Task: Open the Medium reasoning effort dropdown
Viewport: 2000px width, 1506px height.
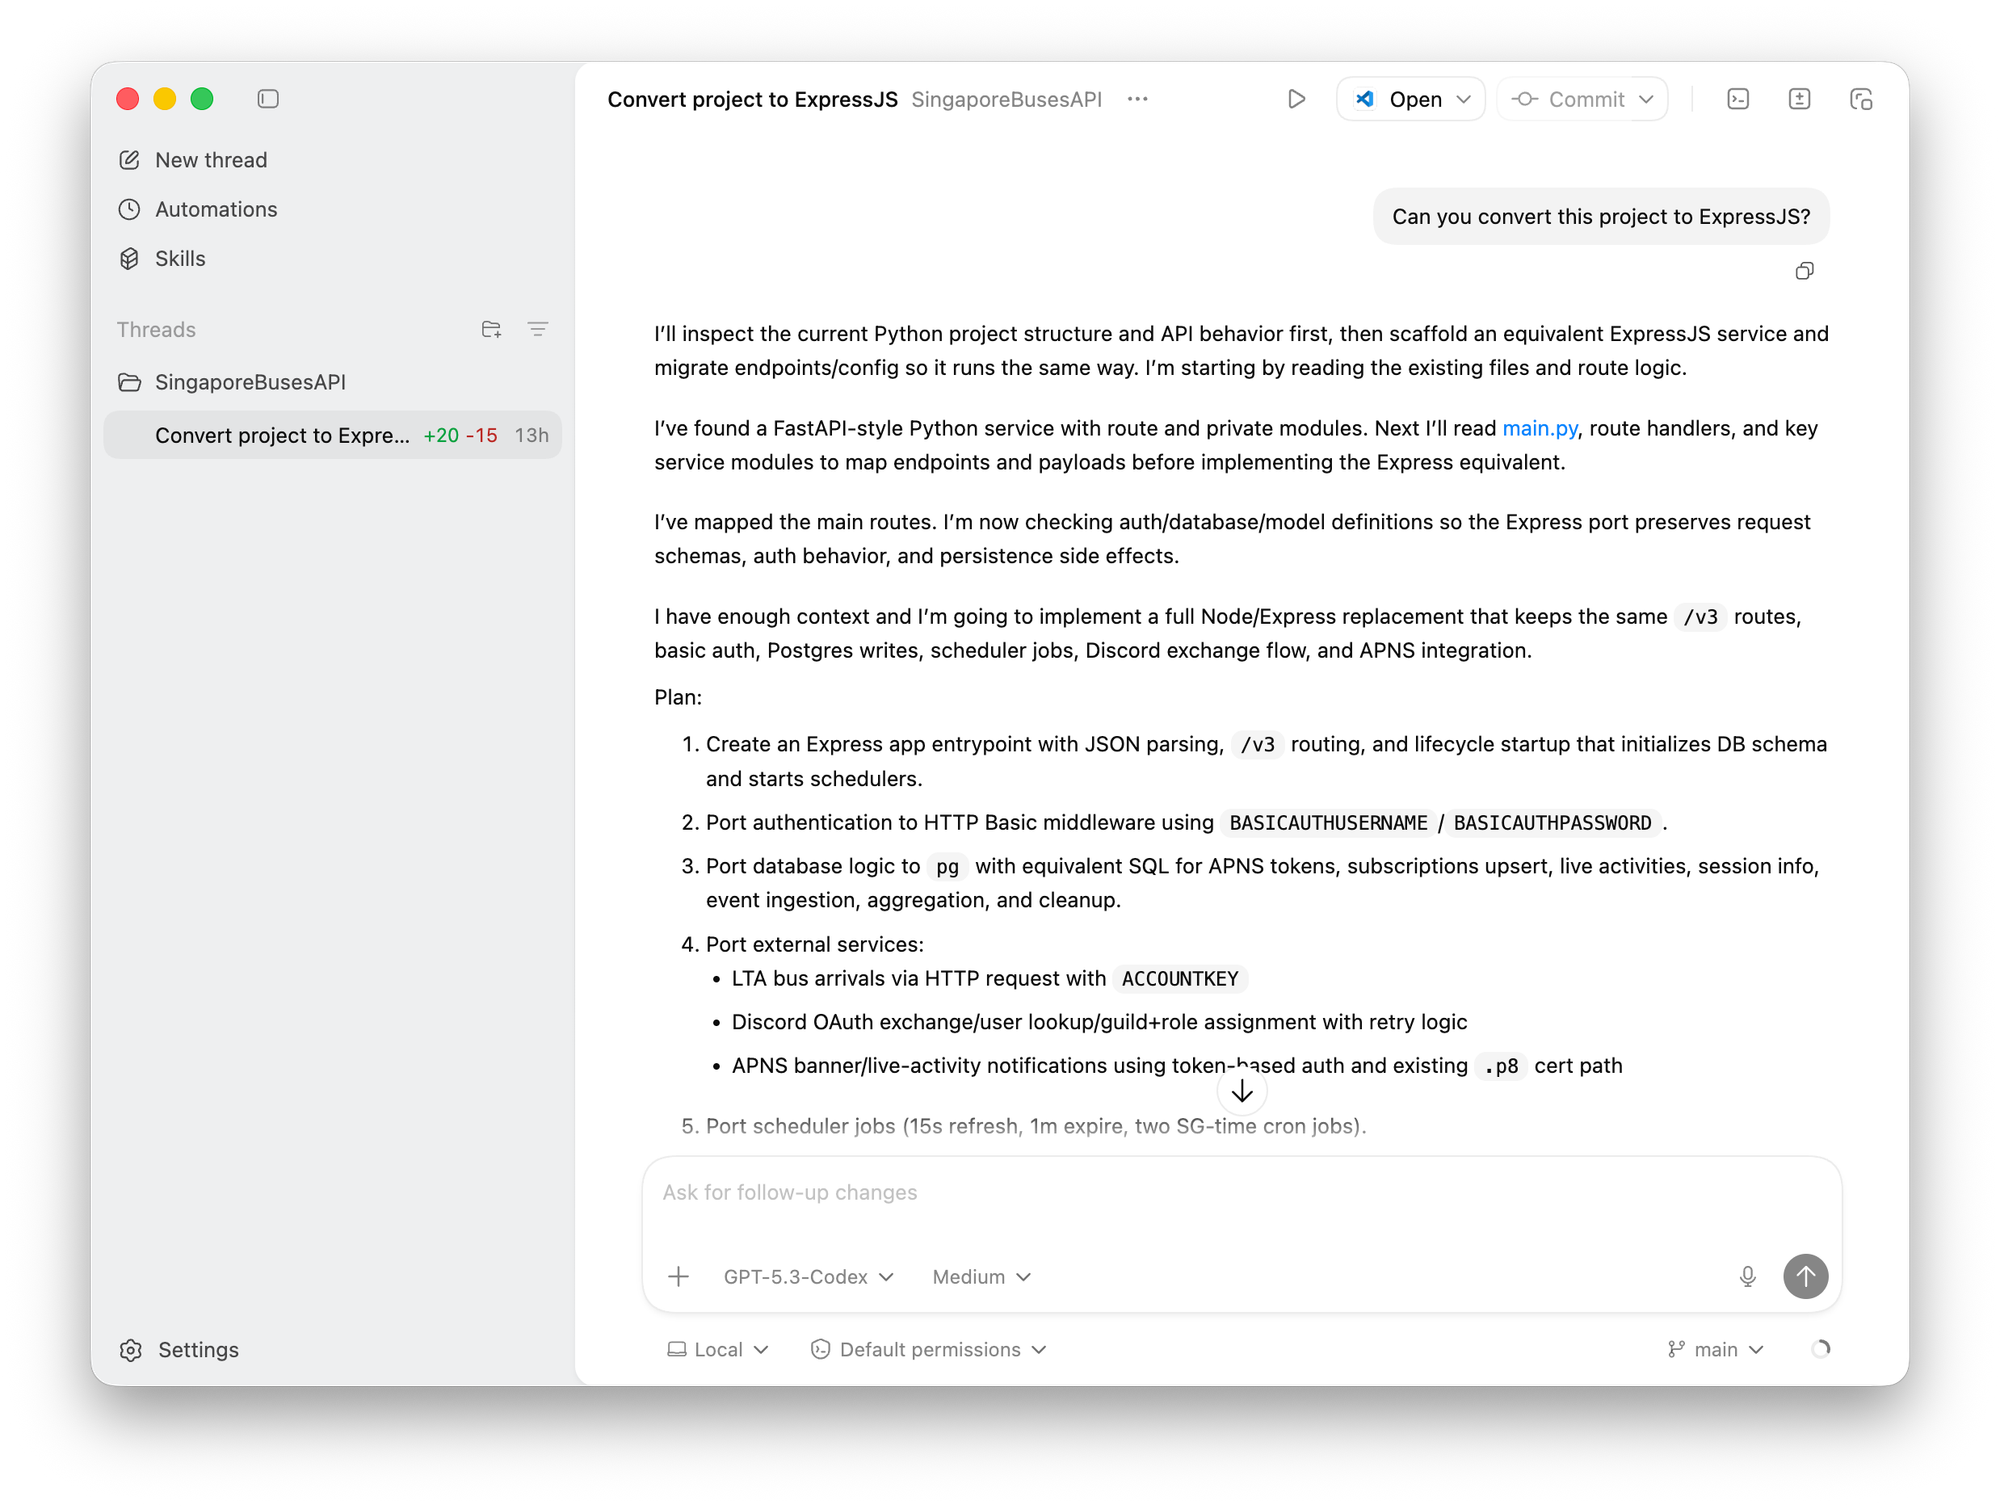Action: [x=981, y=1277]
